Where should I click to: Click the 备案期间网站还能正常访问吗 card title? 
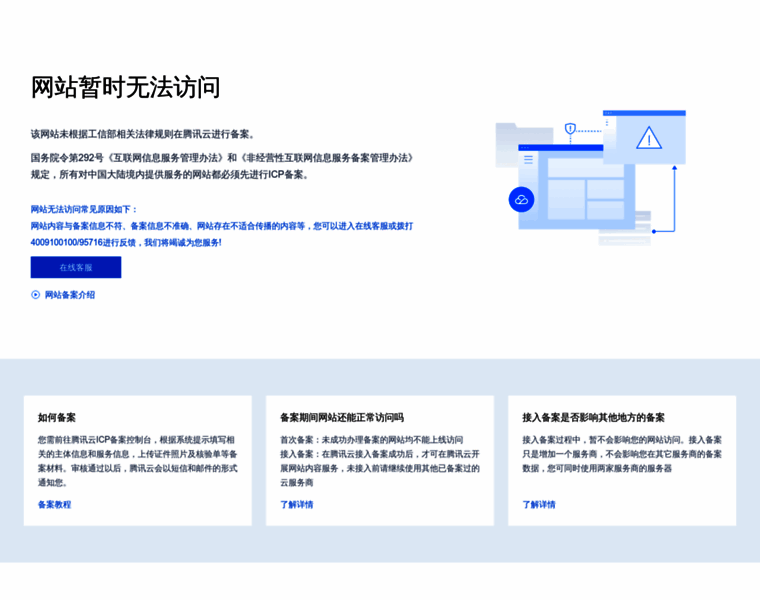coord(342,417)
